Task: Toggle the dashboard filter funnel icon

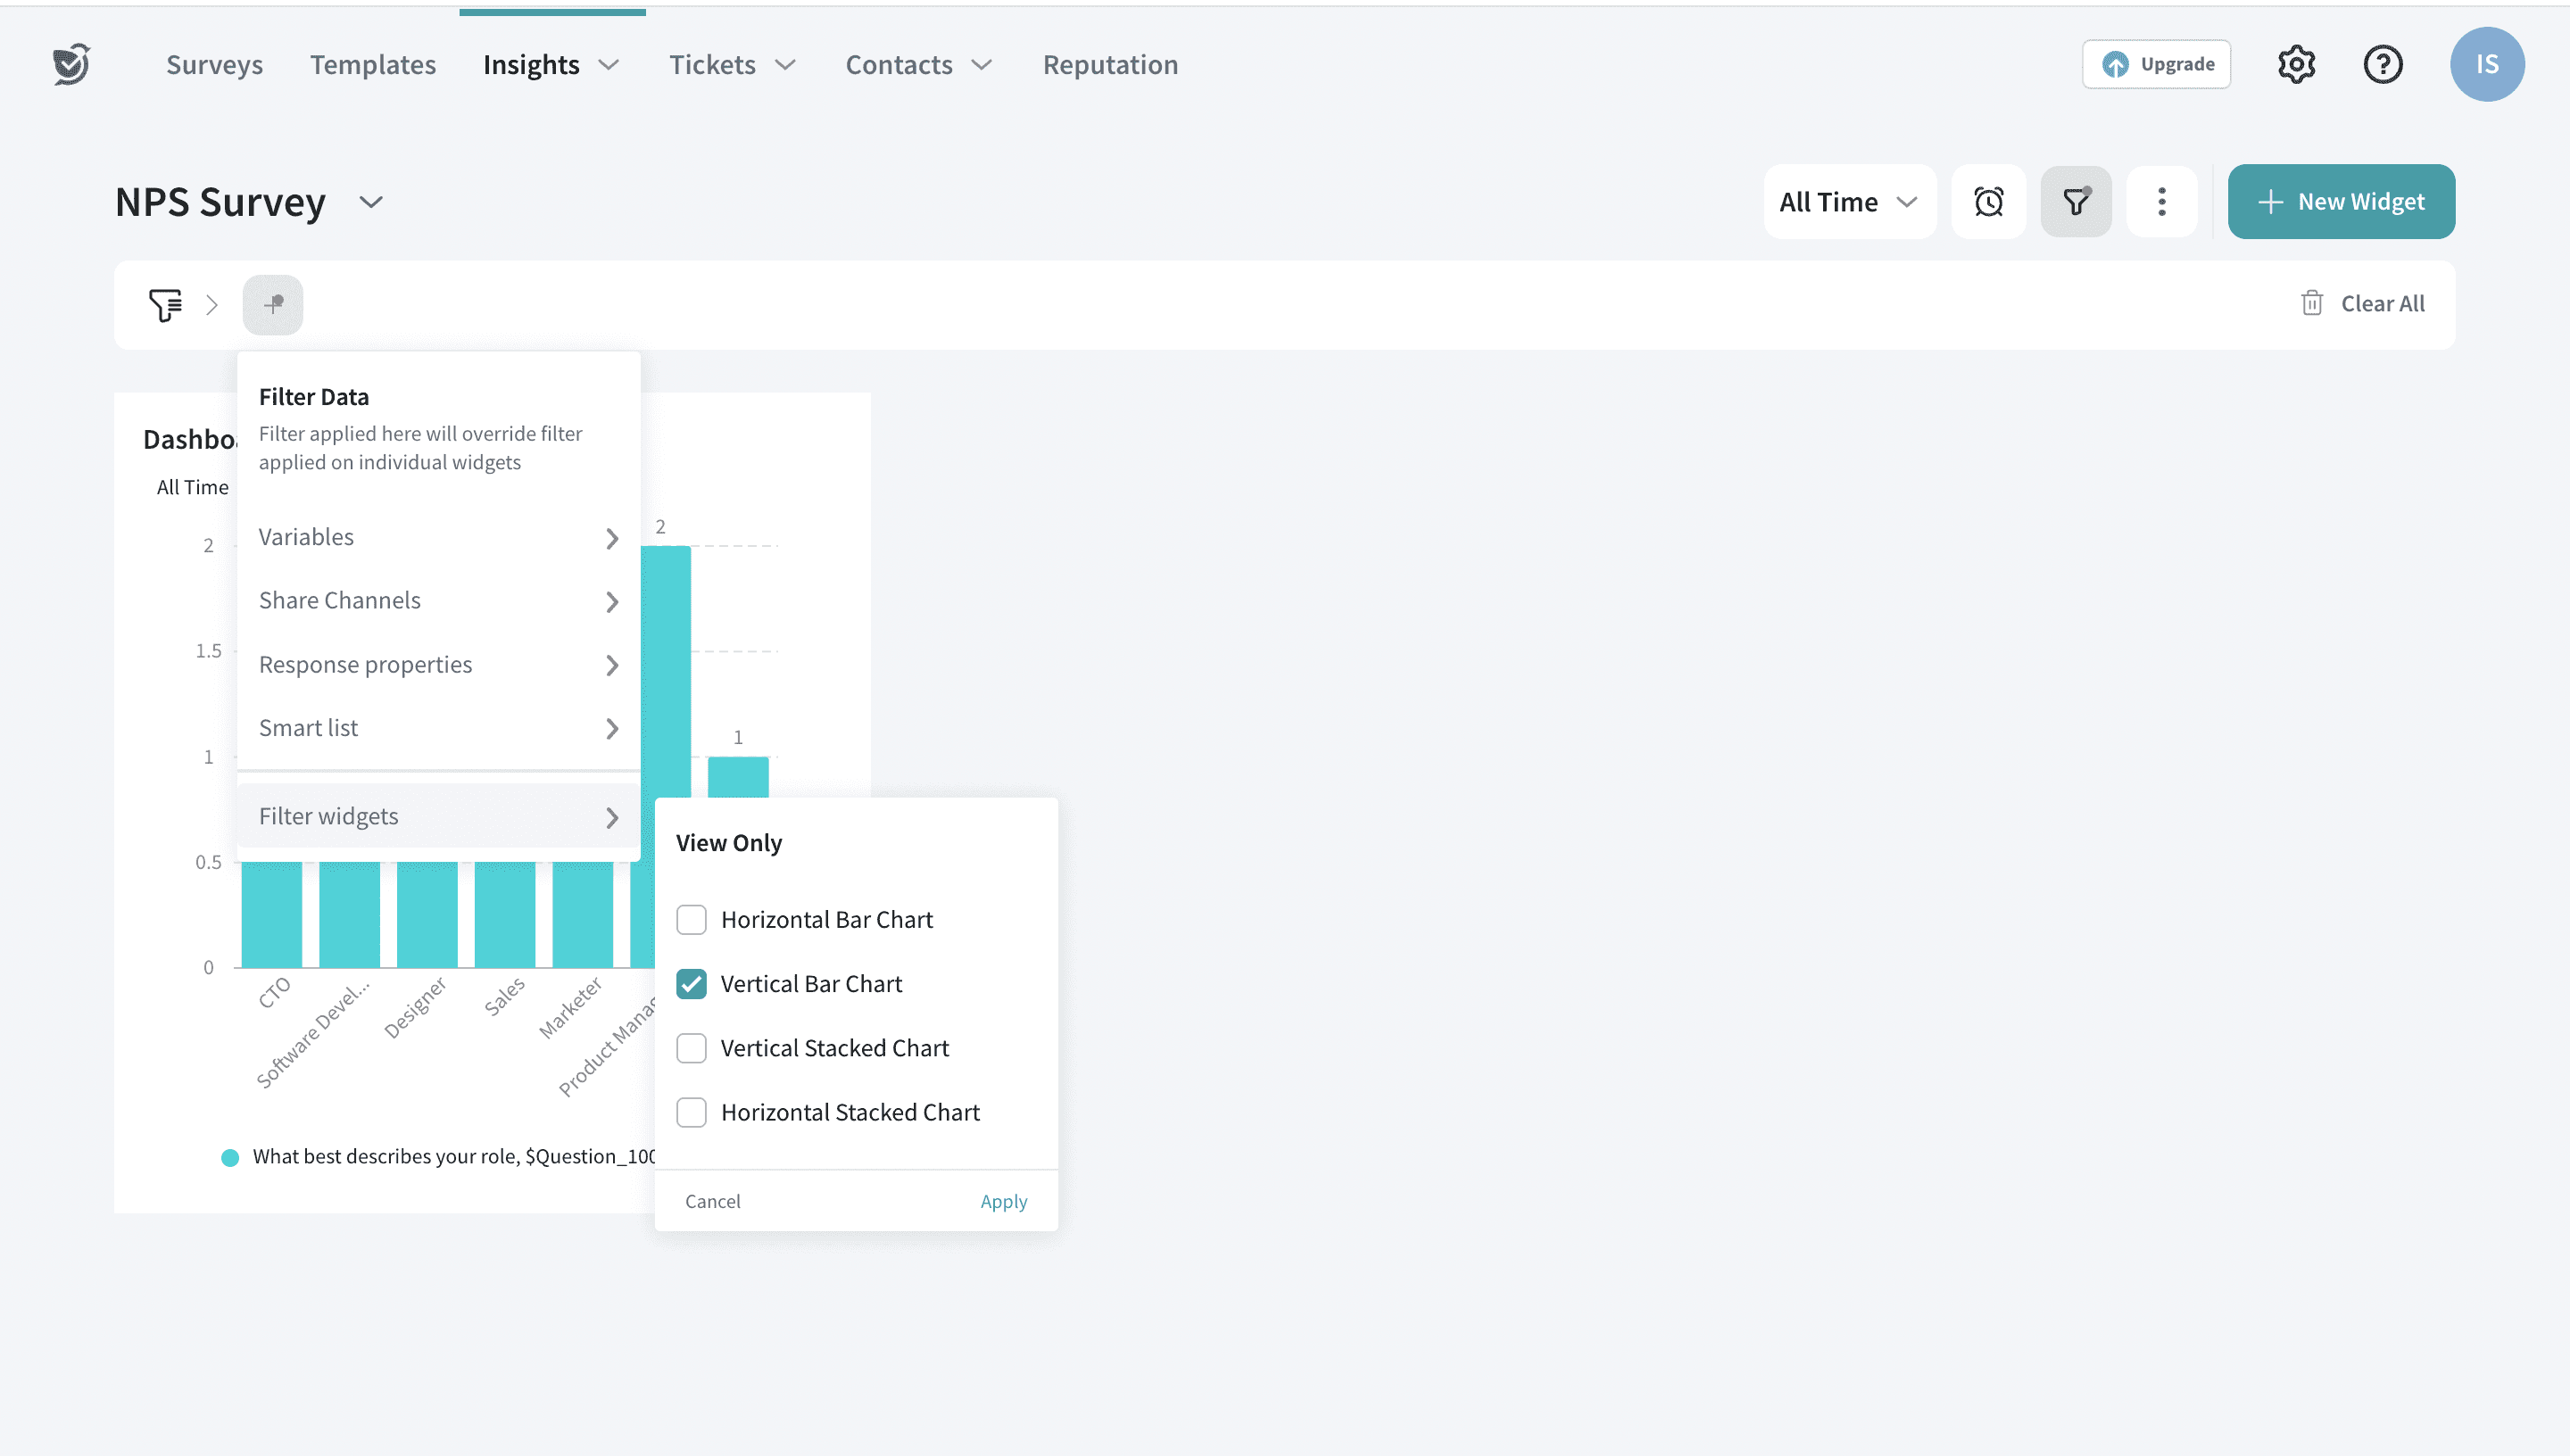Action: tap(2076, 202)
